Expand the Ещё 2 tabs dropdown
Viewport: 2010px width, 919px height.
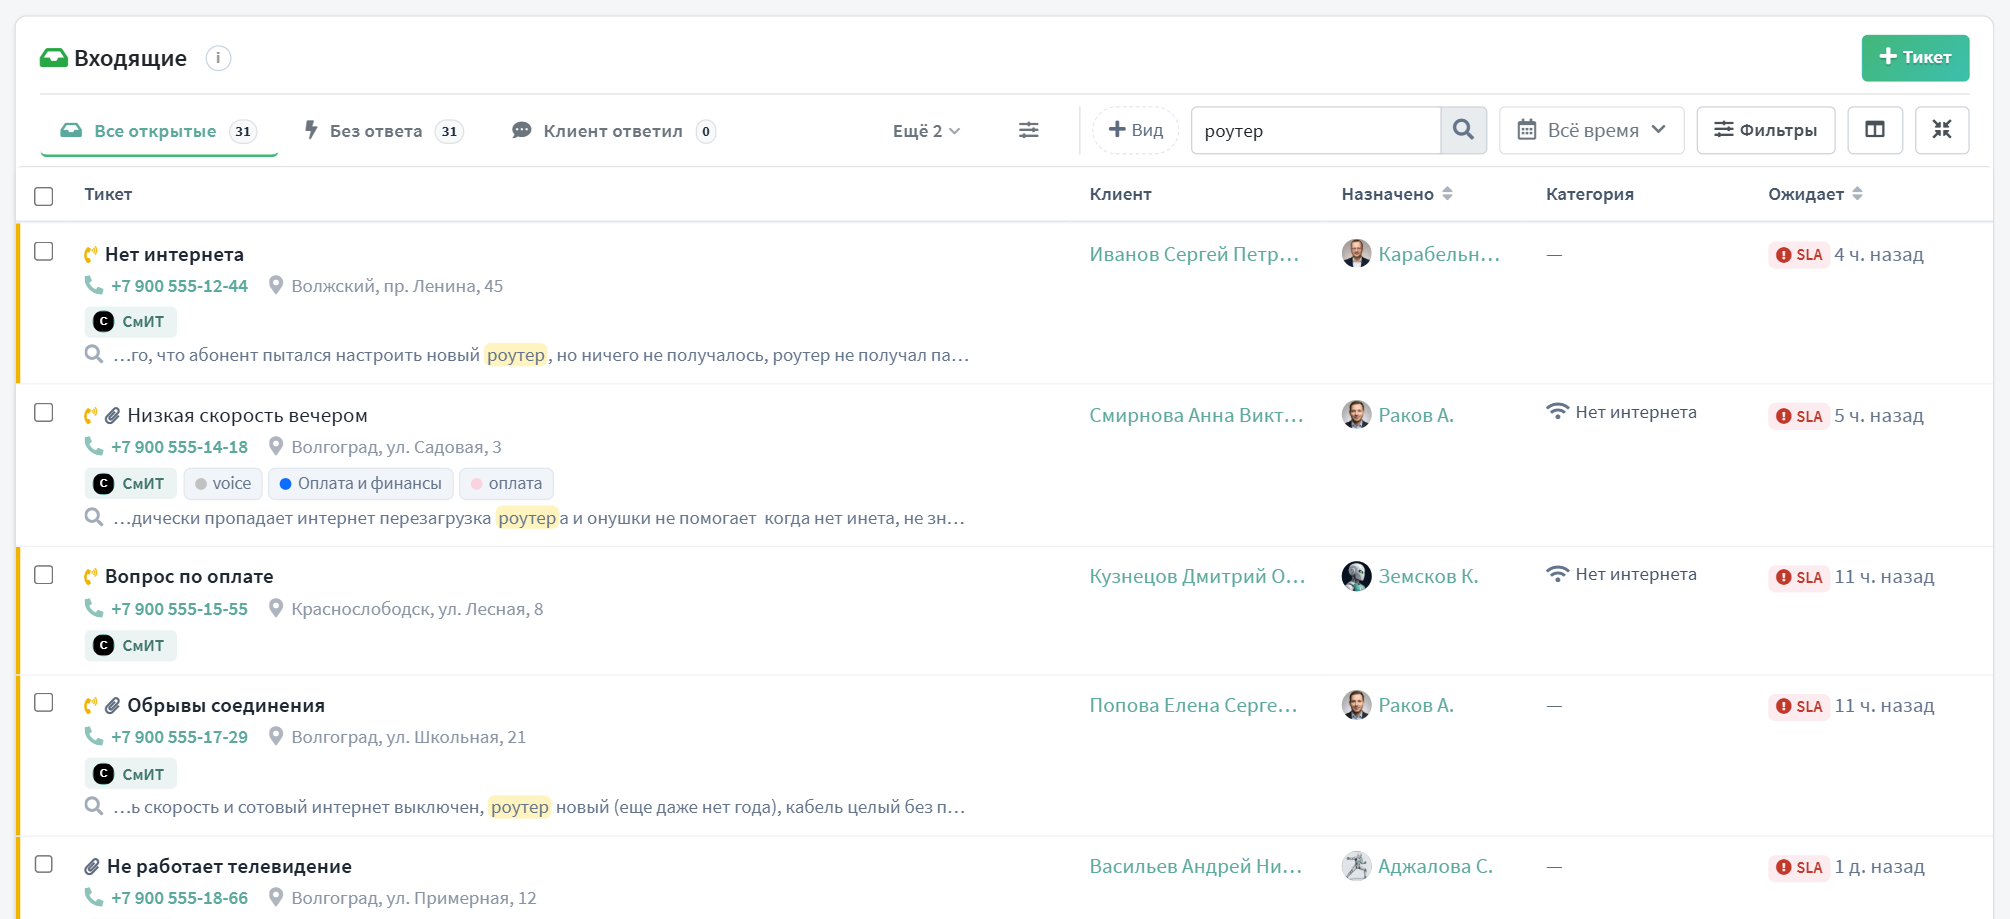pyautogui.click(x=926, y=131)
